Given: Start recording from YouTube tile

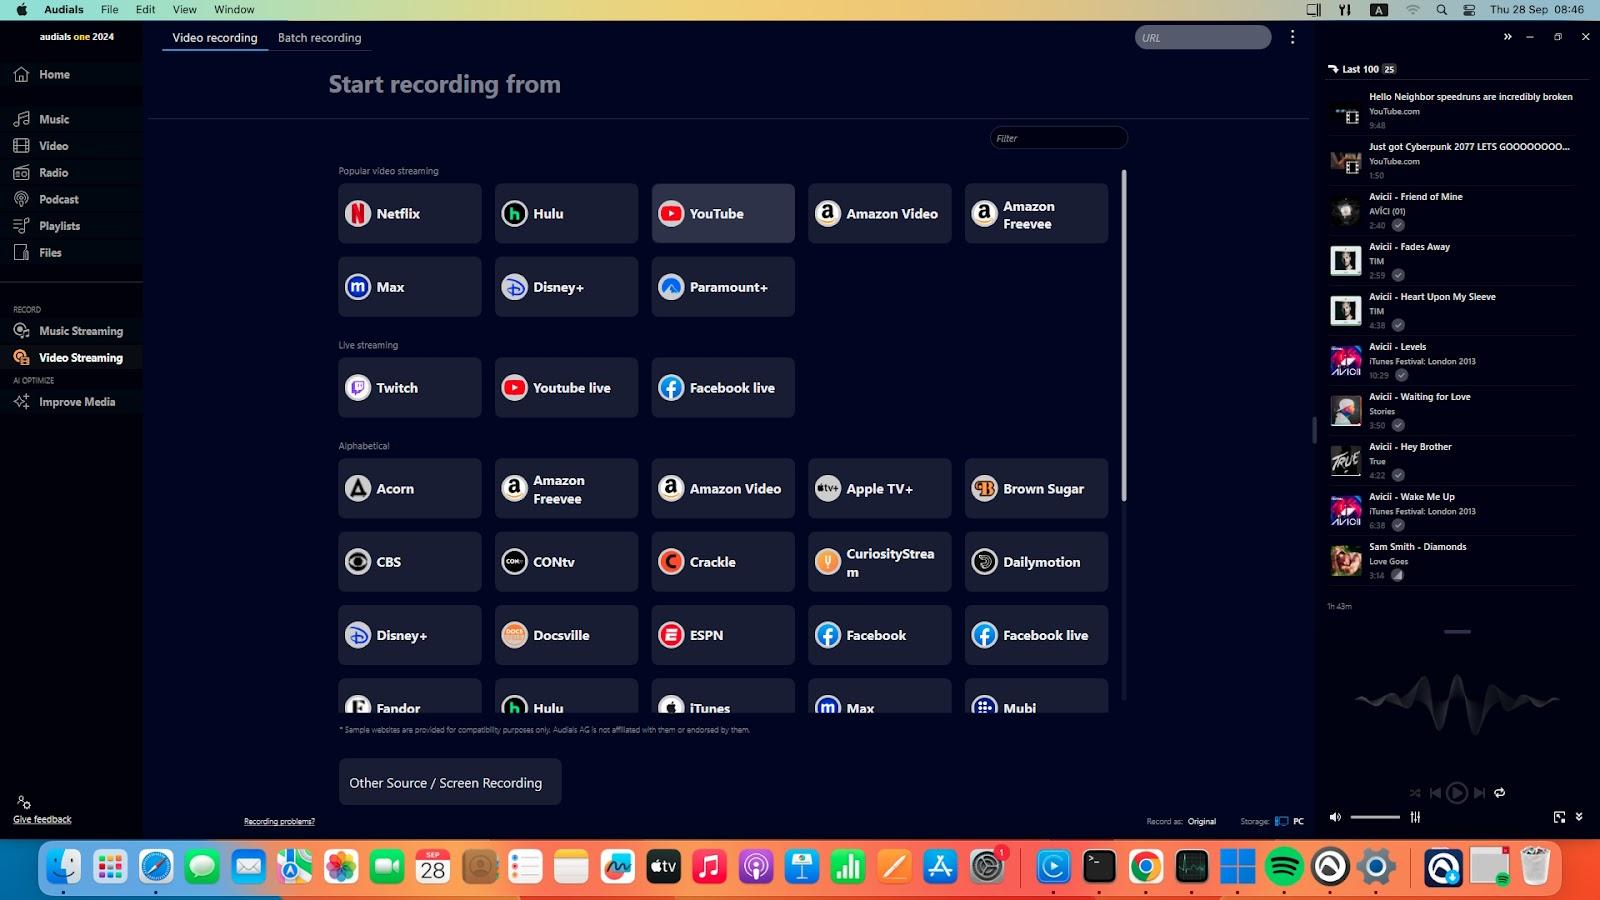Looking at the screenshot, I should coord(723,213).
